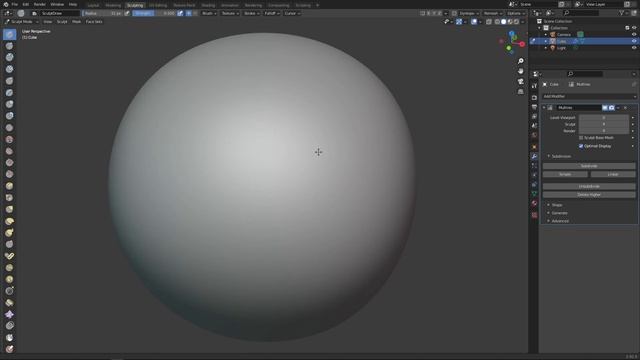
Task: Expand the Shape subpanel
Action: click(x=557, y=205)
